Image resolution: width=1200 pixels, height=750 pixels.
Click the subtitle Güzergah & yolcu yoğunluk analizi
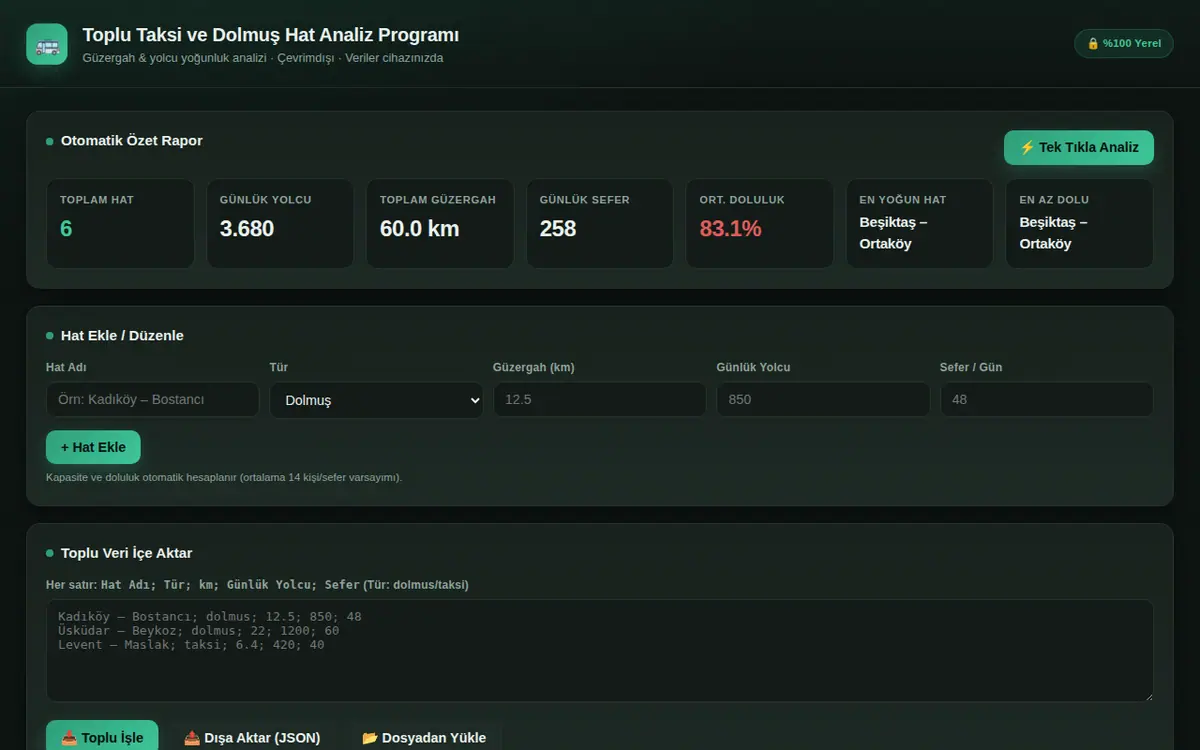(x=263, y=58)
